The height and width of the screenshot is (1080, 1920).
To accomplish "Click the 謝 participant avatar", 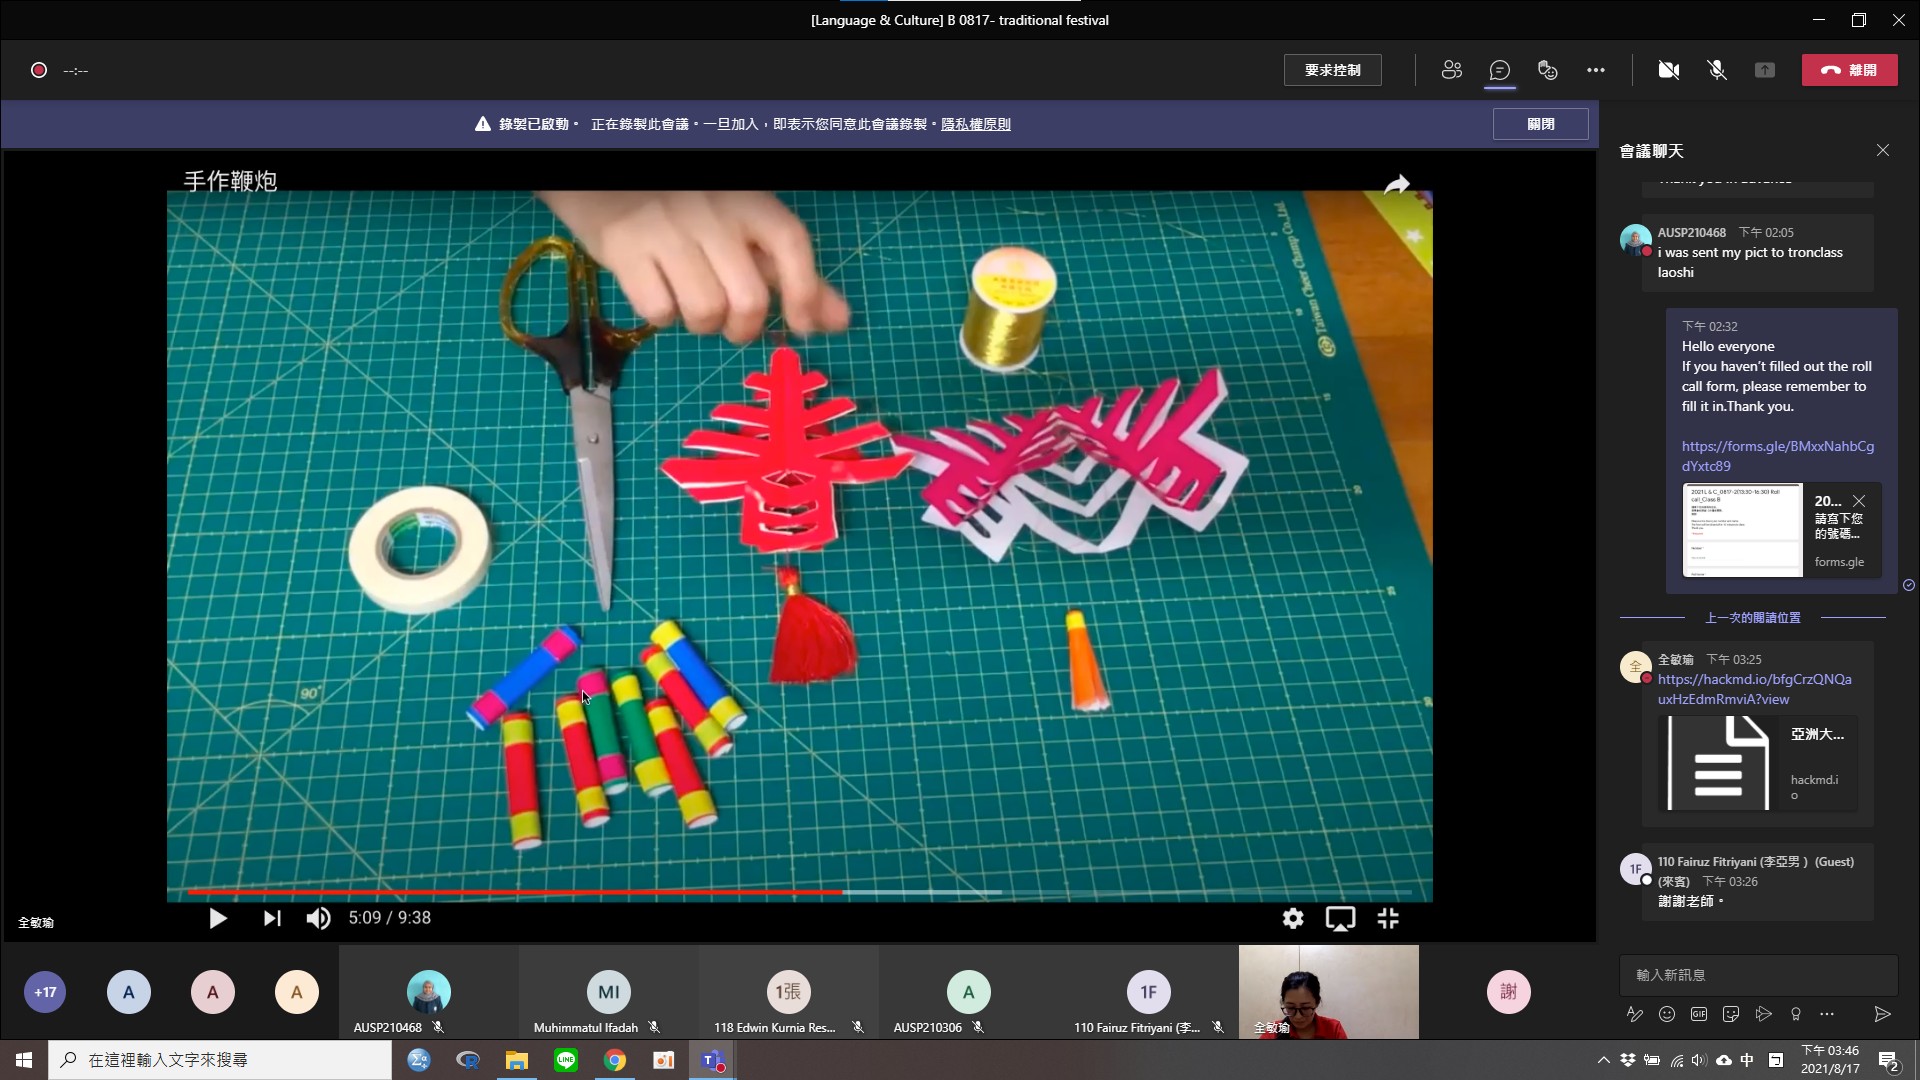I will pyautogui.click(x=1508, y=992).
